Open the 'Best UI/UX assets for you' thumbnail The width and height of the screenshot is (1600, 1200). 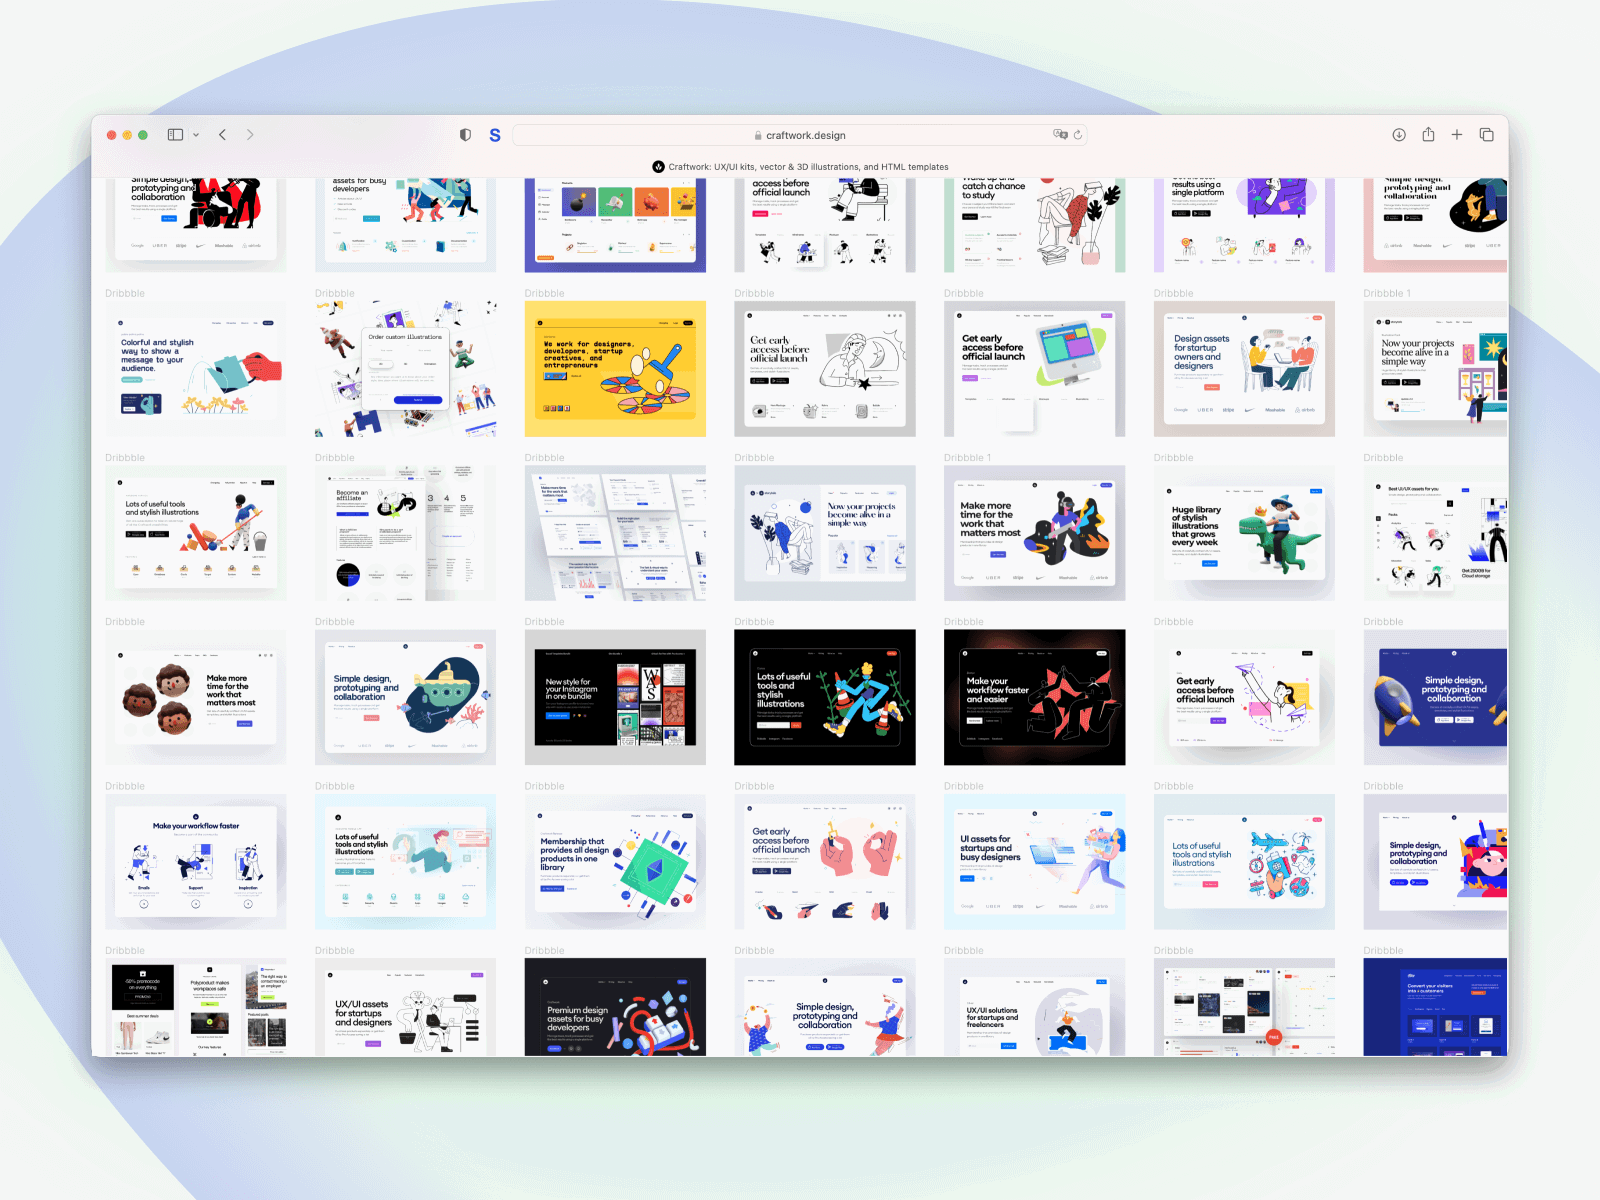tap(1435, 533)
